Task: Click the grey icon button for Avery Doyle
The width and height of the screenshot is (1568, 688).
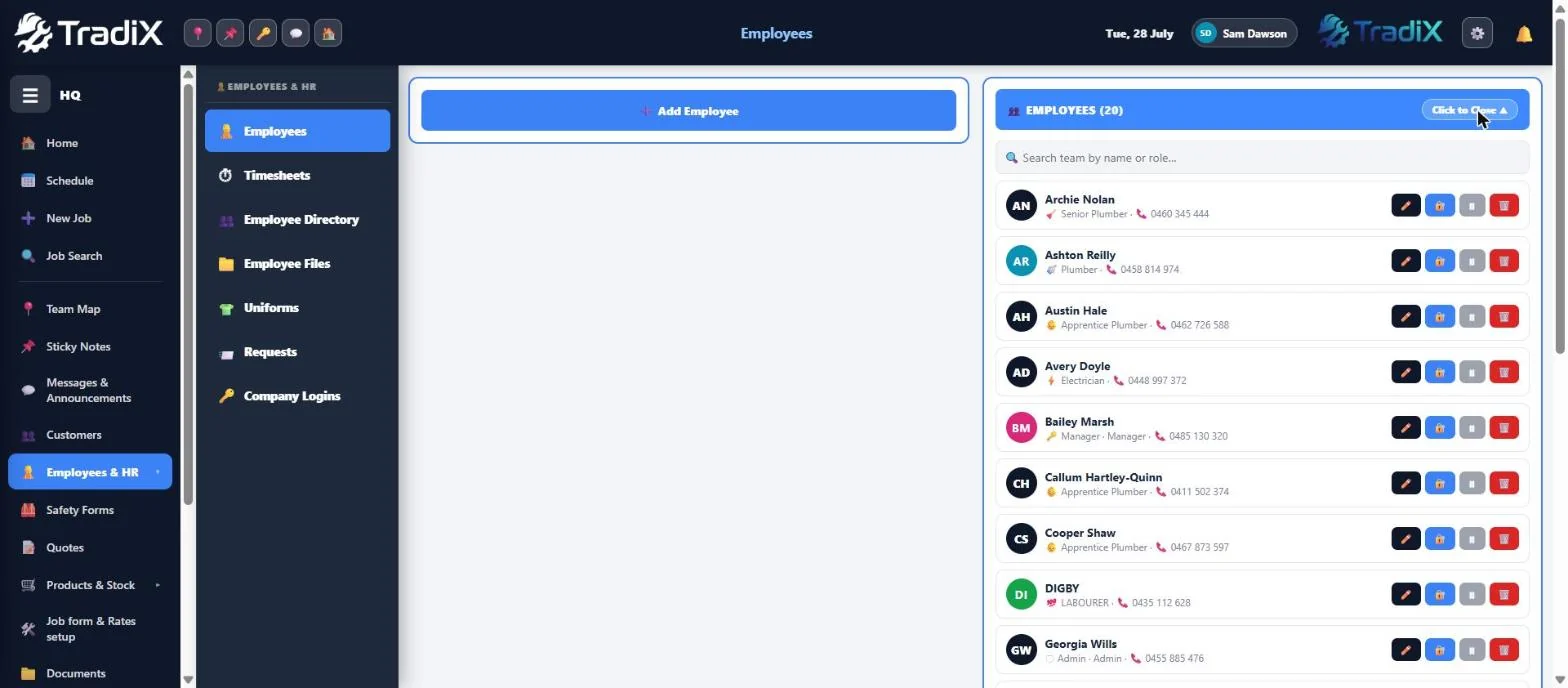Action: click(1471, 372)
